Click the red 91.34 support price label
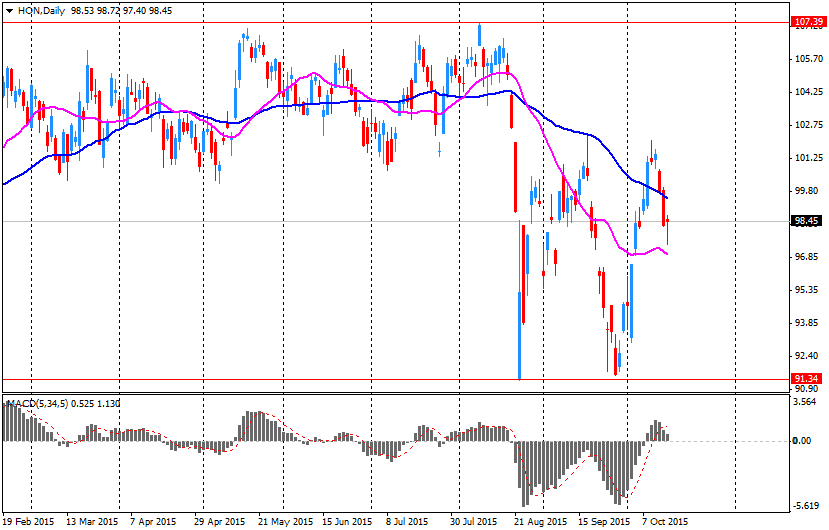 (806, 379)
